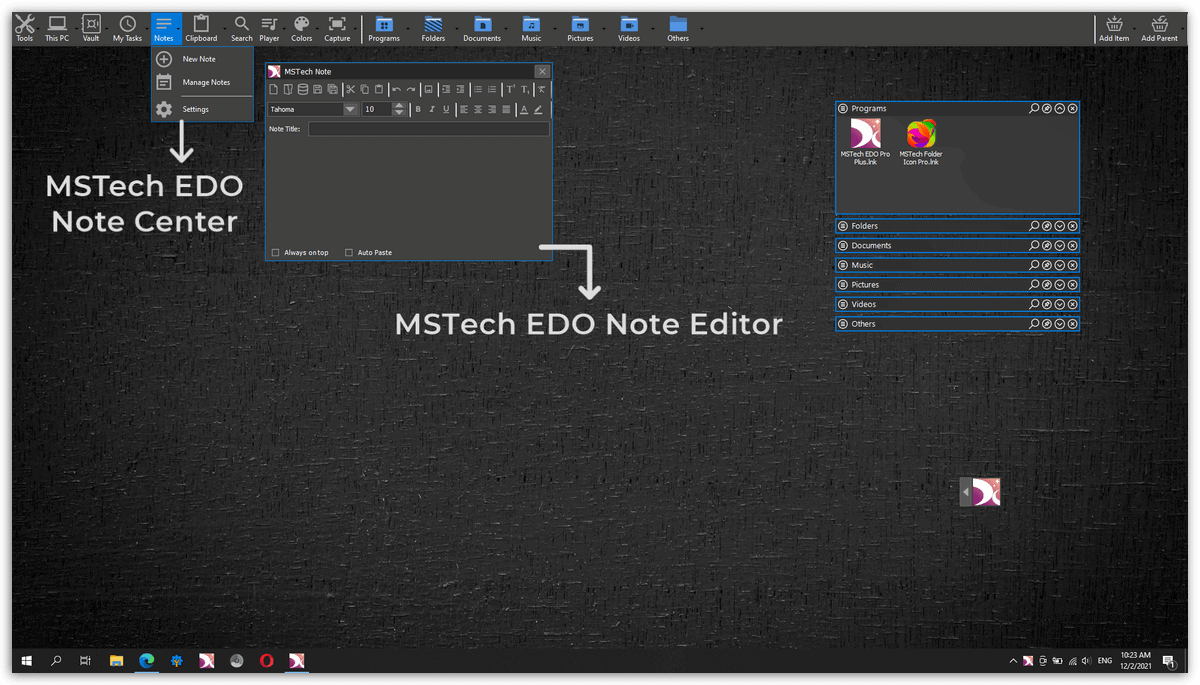Collapse the Programs panel
This screenshot has height=685, width=1200.
[1060, 108]
